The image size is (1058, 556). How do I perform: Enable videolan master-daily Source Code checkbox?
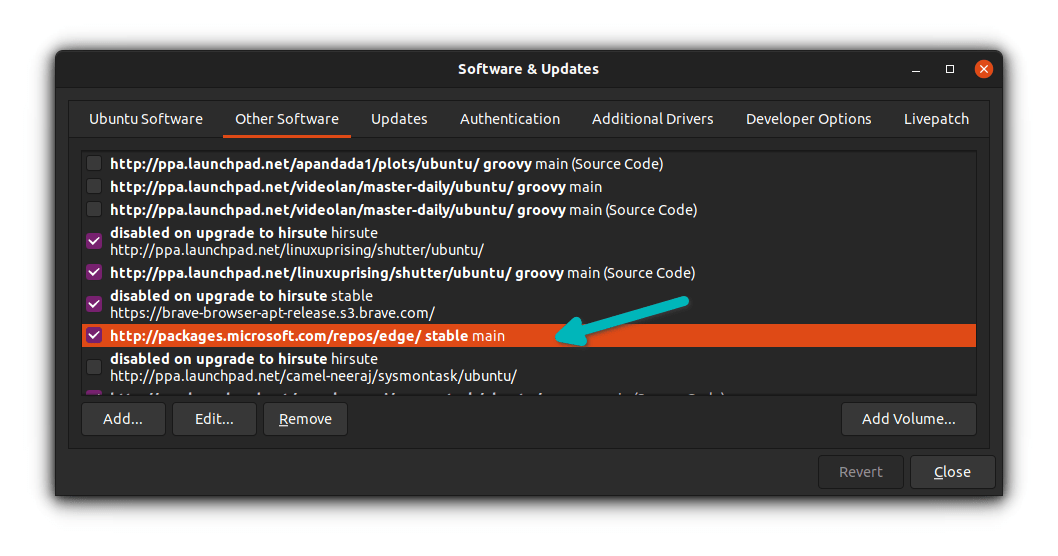click(94, 209)
